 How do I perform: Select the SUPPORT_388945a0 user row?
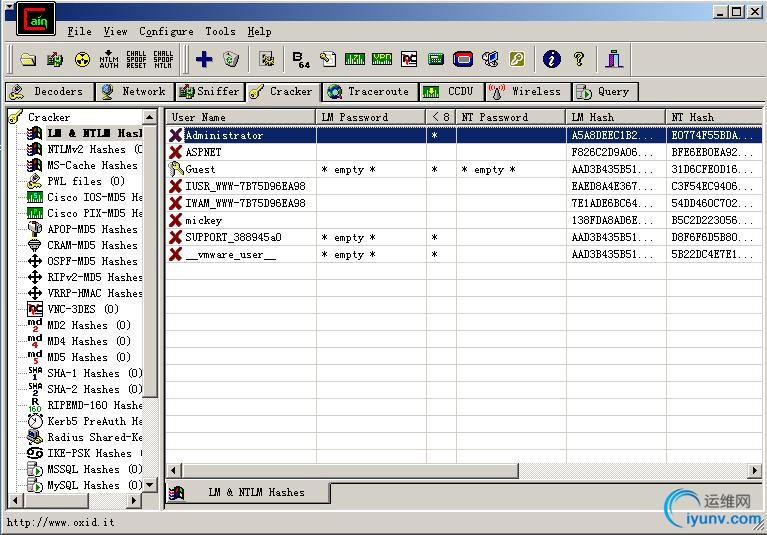[464, 237]
